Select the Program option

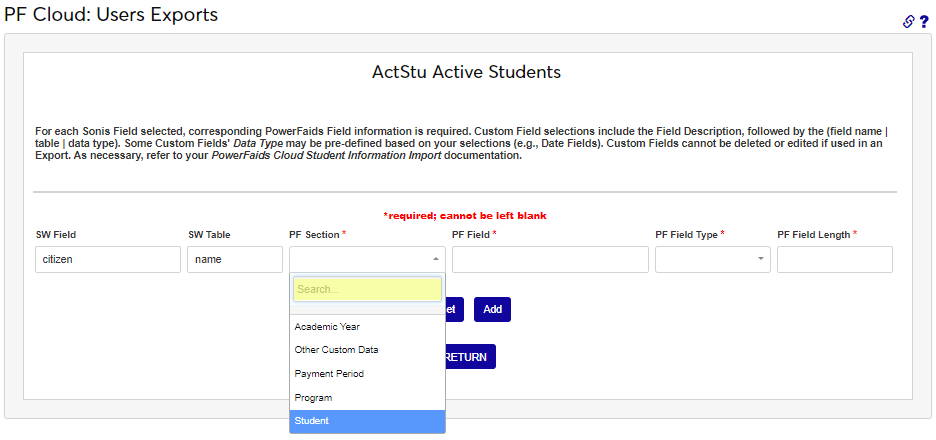point(313,398)
